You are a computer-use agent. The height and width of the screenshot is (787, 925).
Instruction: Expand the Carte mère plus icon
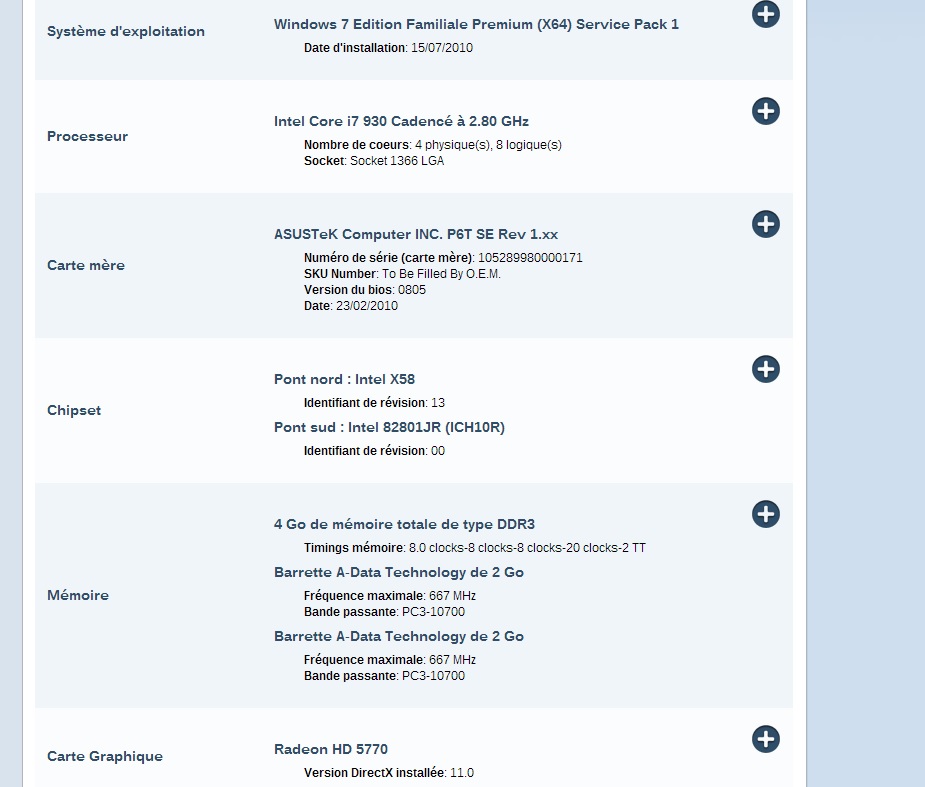766,224
